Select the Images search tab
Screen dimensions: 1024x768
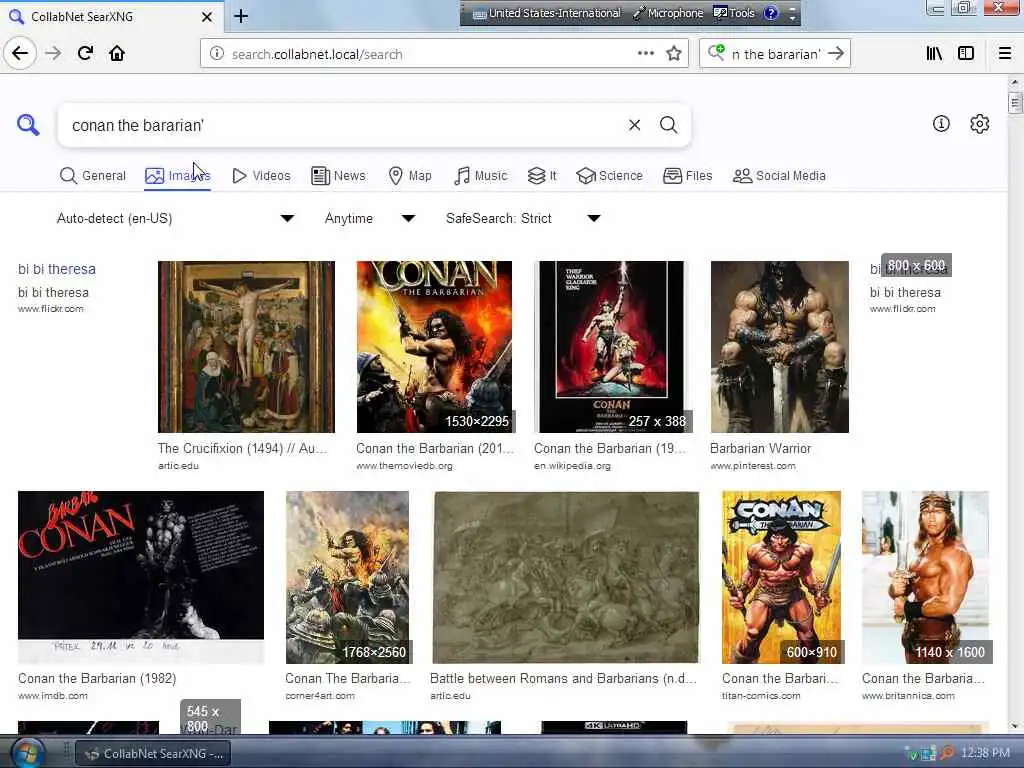[178, 176]
